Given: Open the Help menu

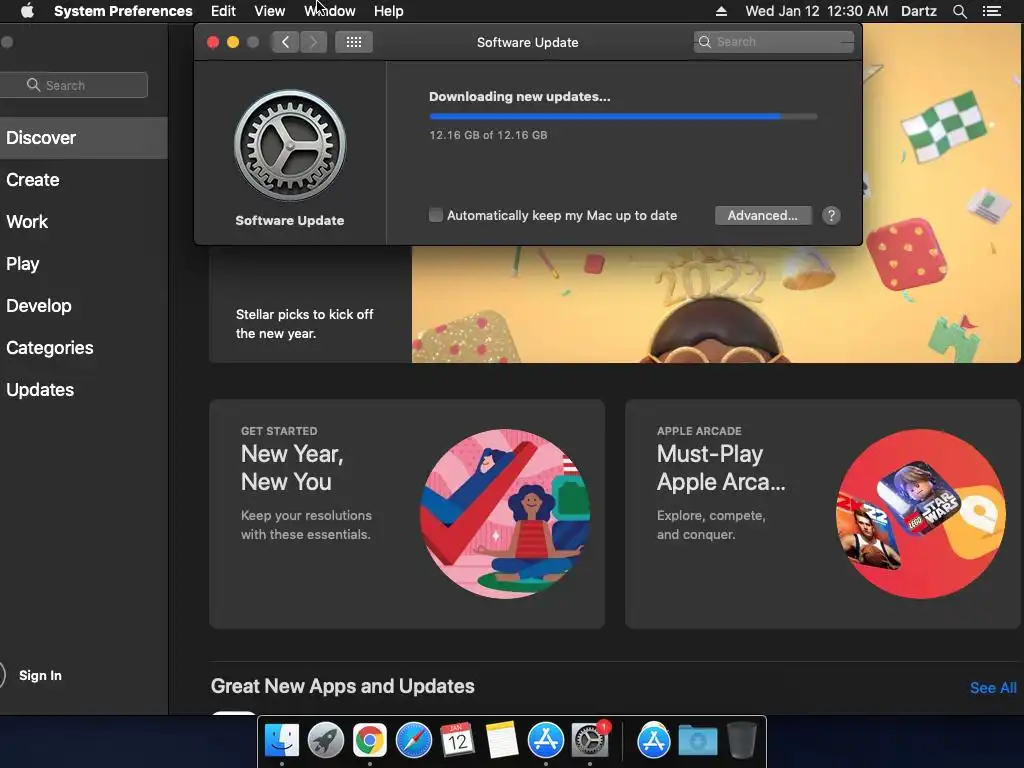Looking at the screenshot, I should pos(389,11).
